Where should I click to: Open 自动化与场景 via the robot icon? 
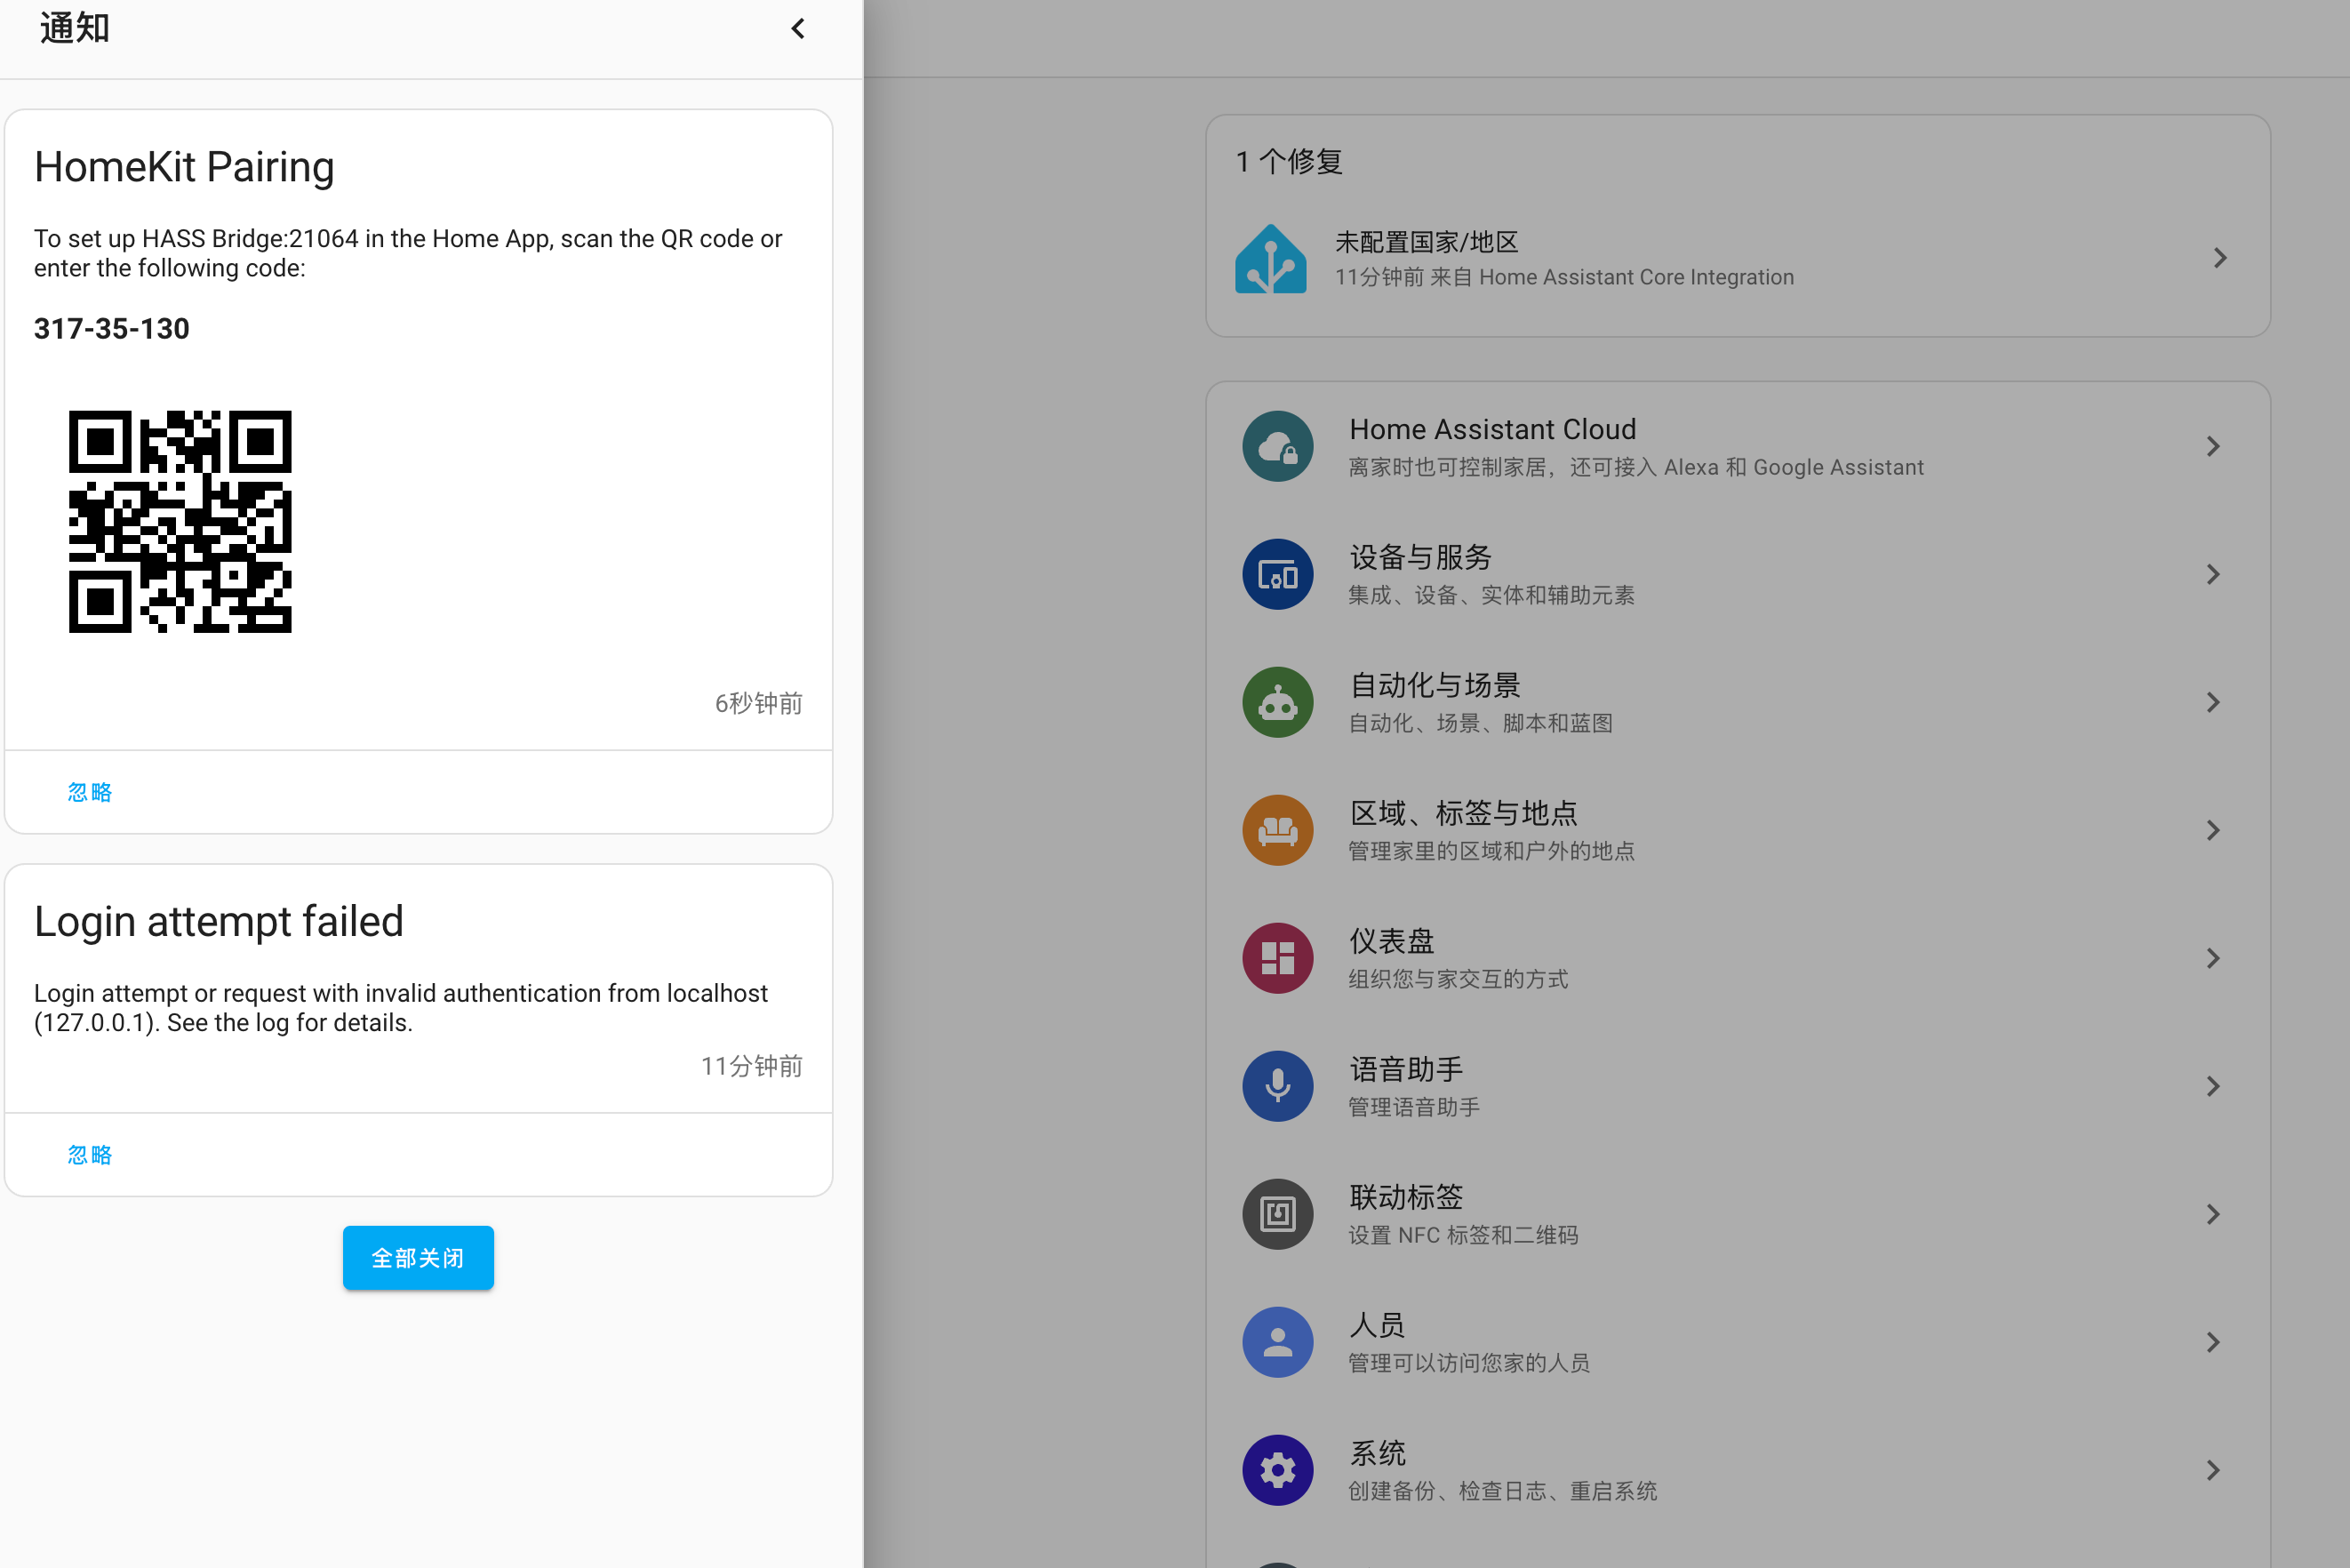[1277, 702]
